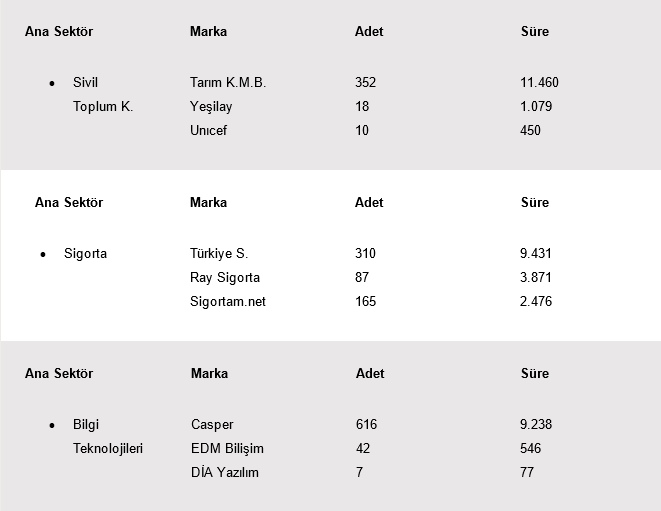Click the Tarım K.M.B. brand name
The width and height of the screenshot is (661, 511).
[227, 83]
